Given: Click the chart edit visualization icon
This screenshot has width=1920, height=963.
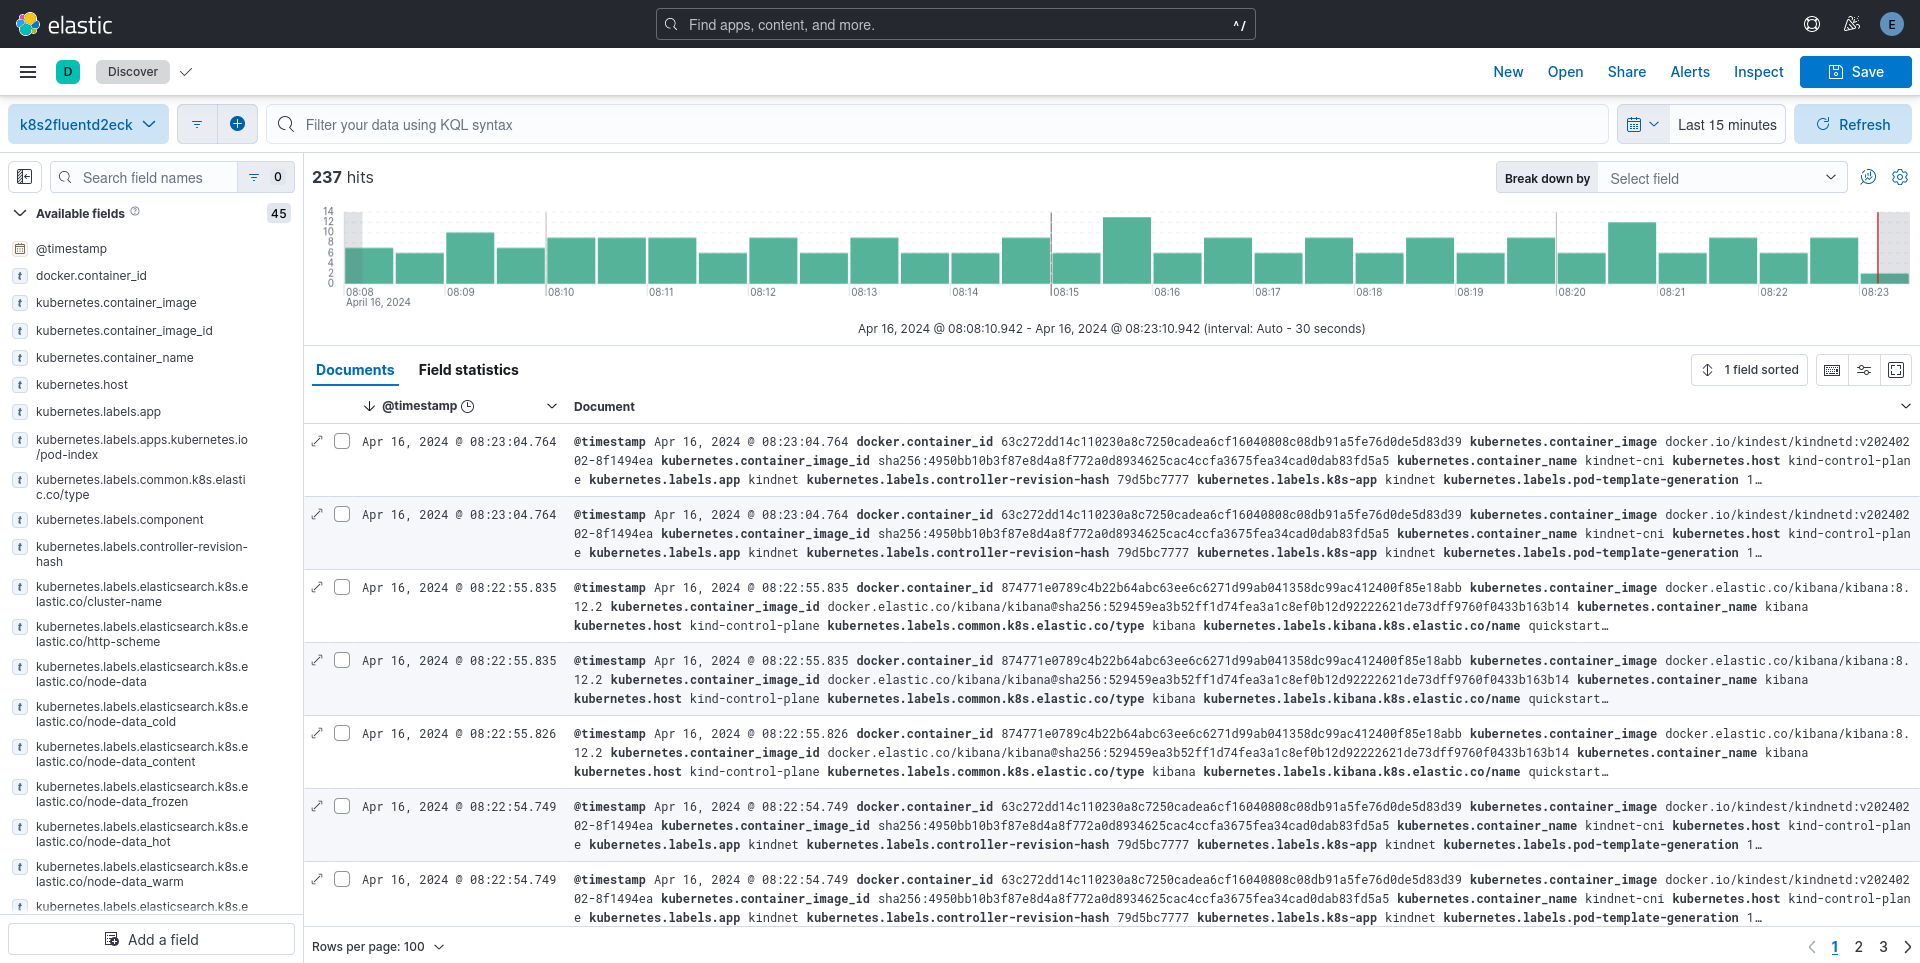Looking at the screenshot, I should pyautogui.click(x=1868, y=177).
